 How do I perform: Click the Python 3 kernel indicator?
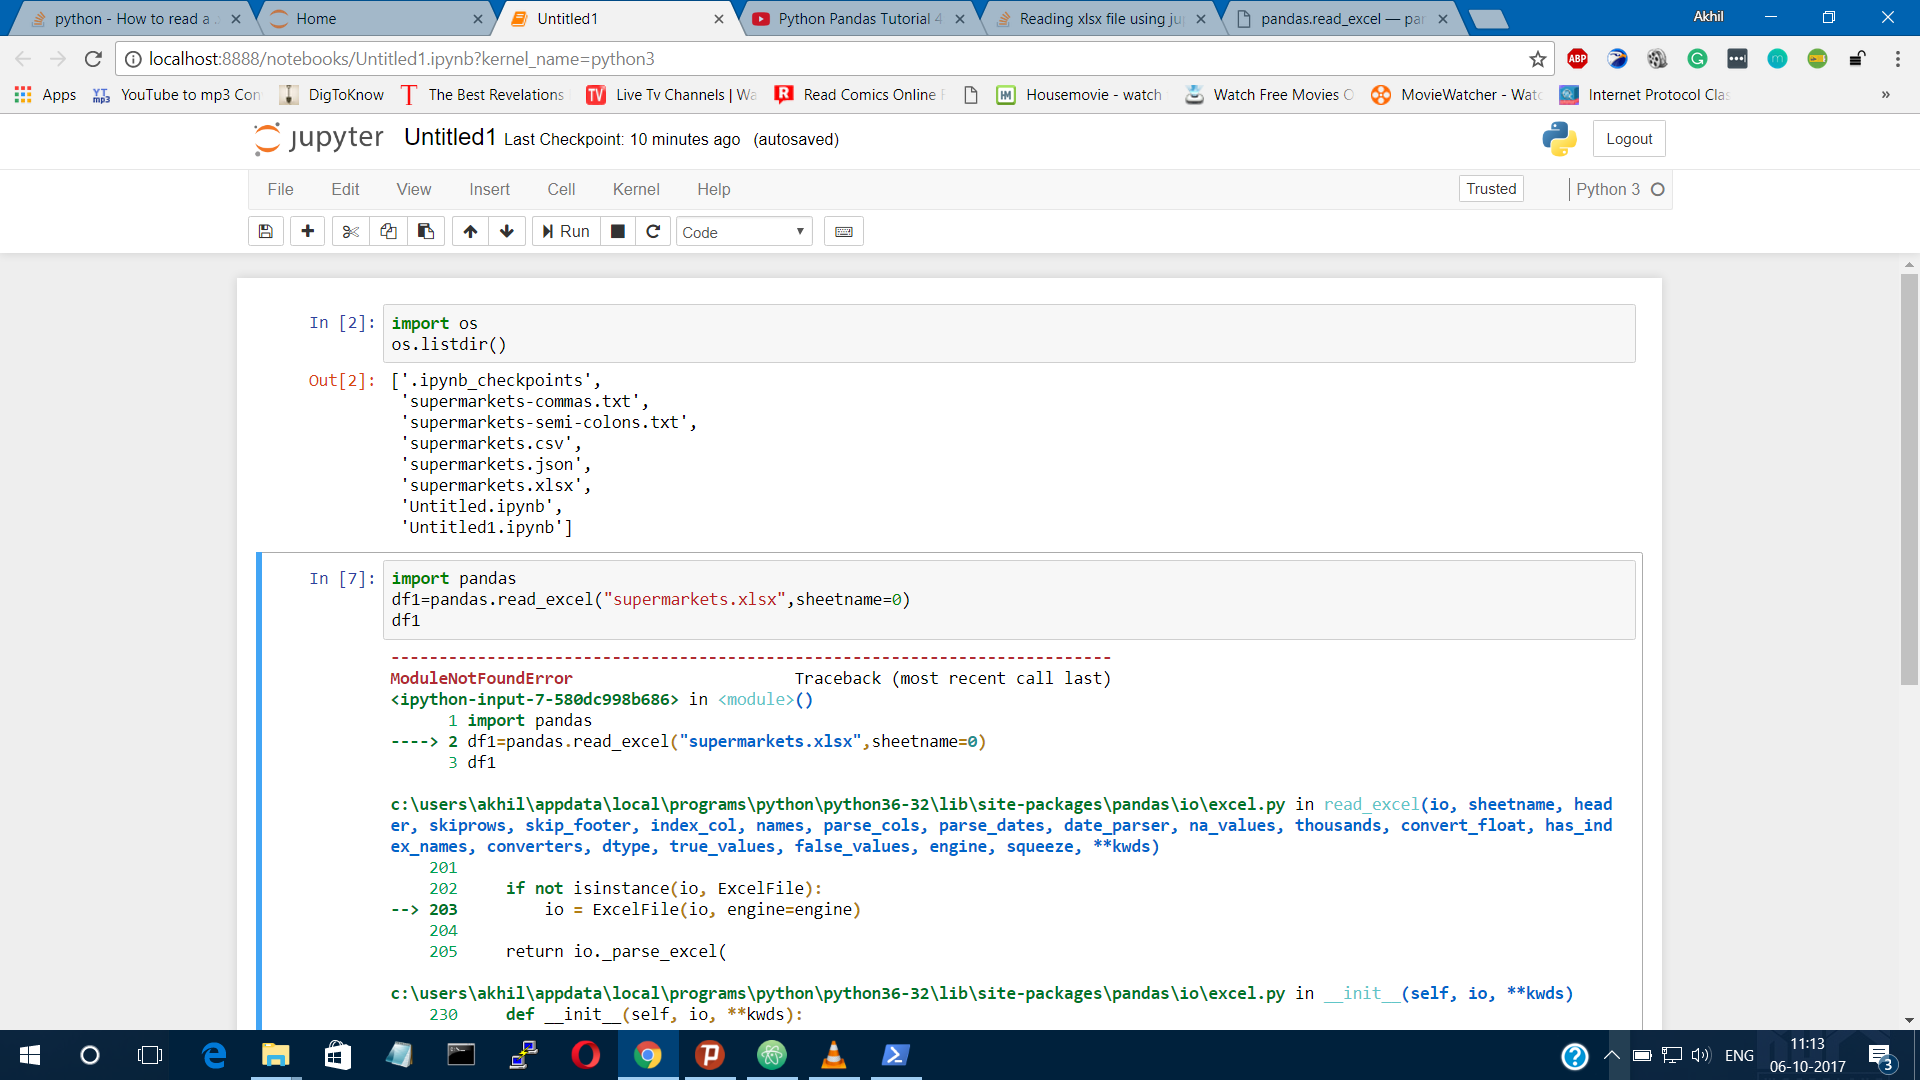click(x=1619, y=189)
